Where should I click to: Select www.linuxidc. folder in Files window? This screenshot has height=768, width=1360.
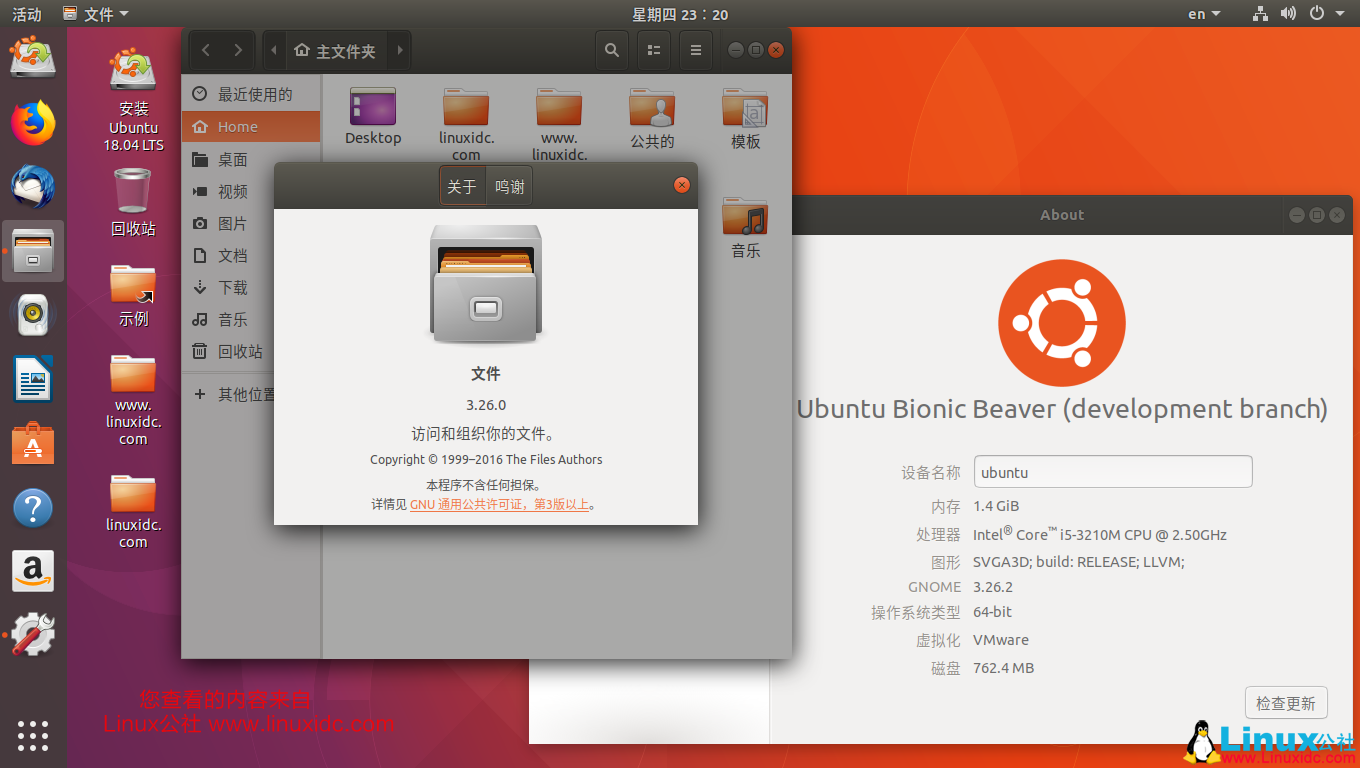coord(559,124)
